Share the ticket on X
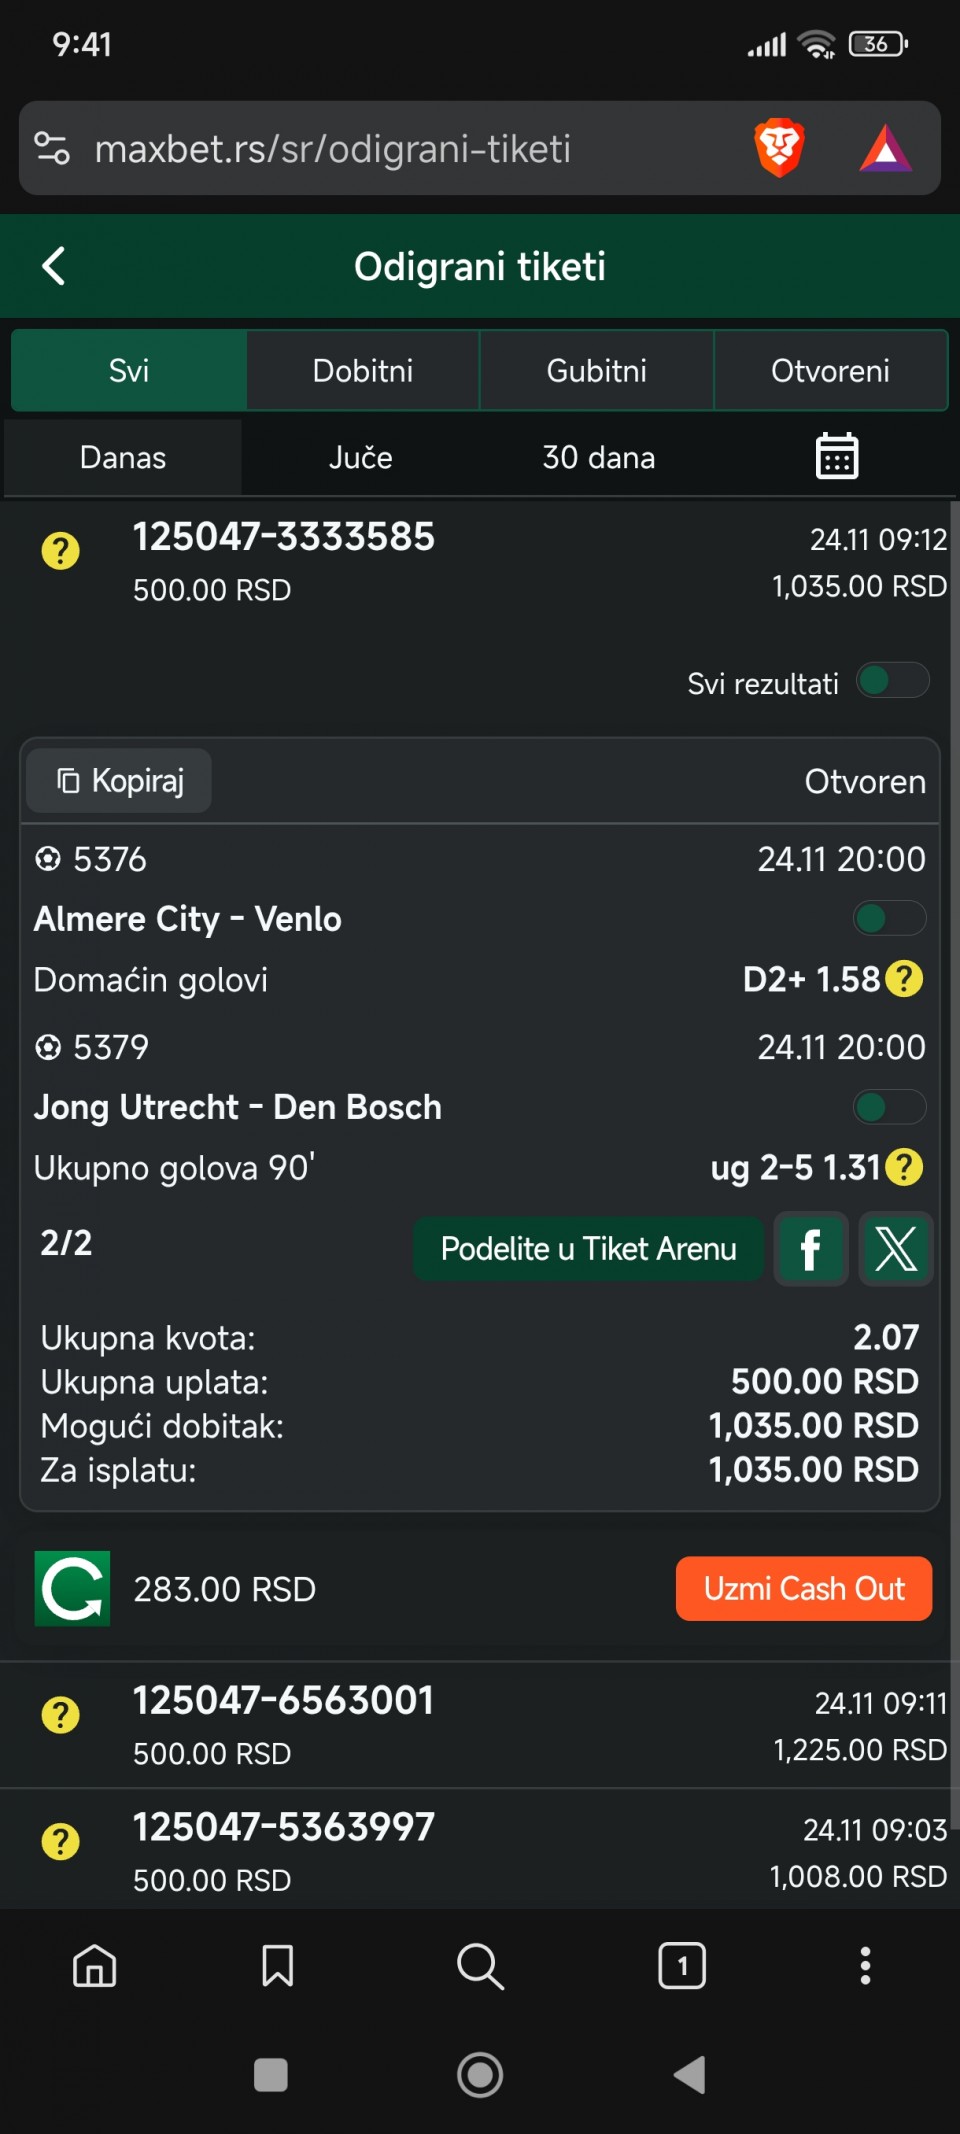Viewport: 960px width, 2134px height. point(896,1249)
